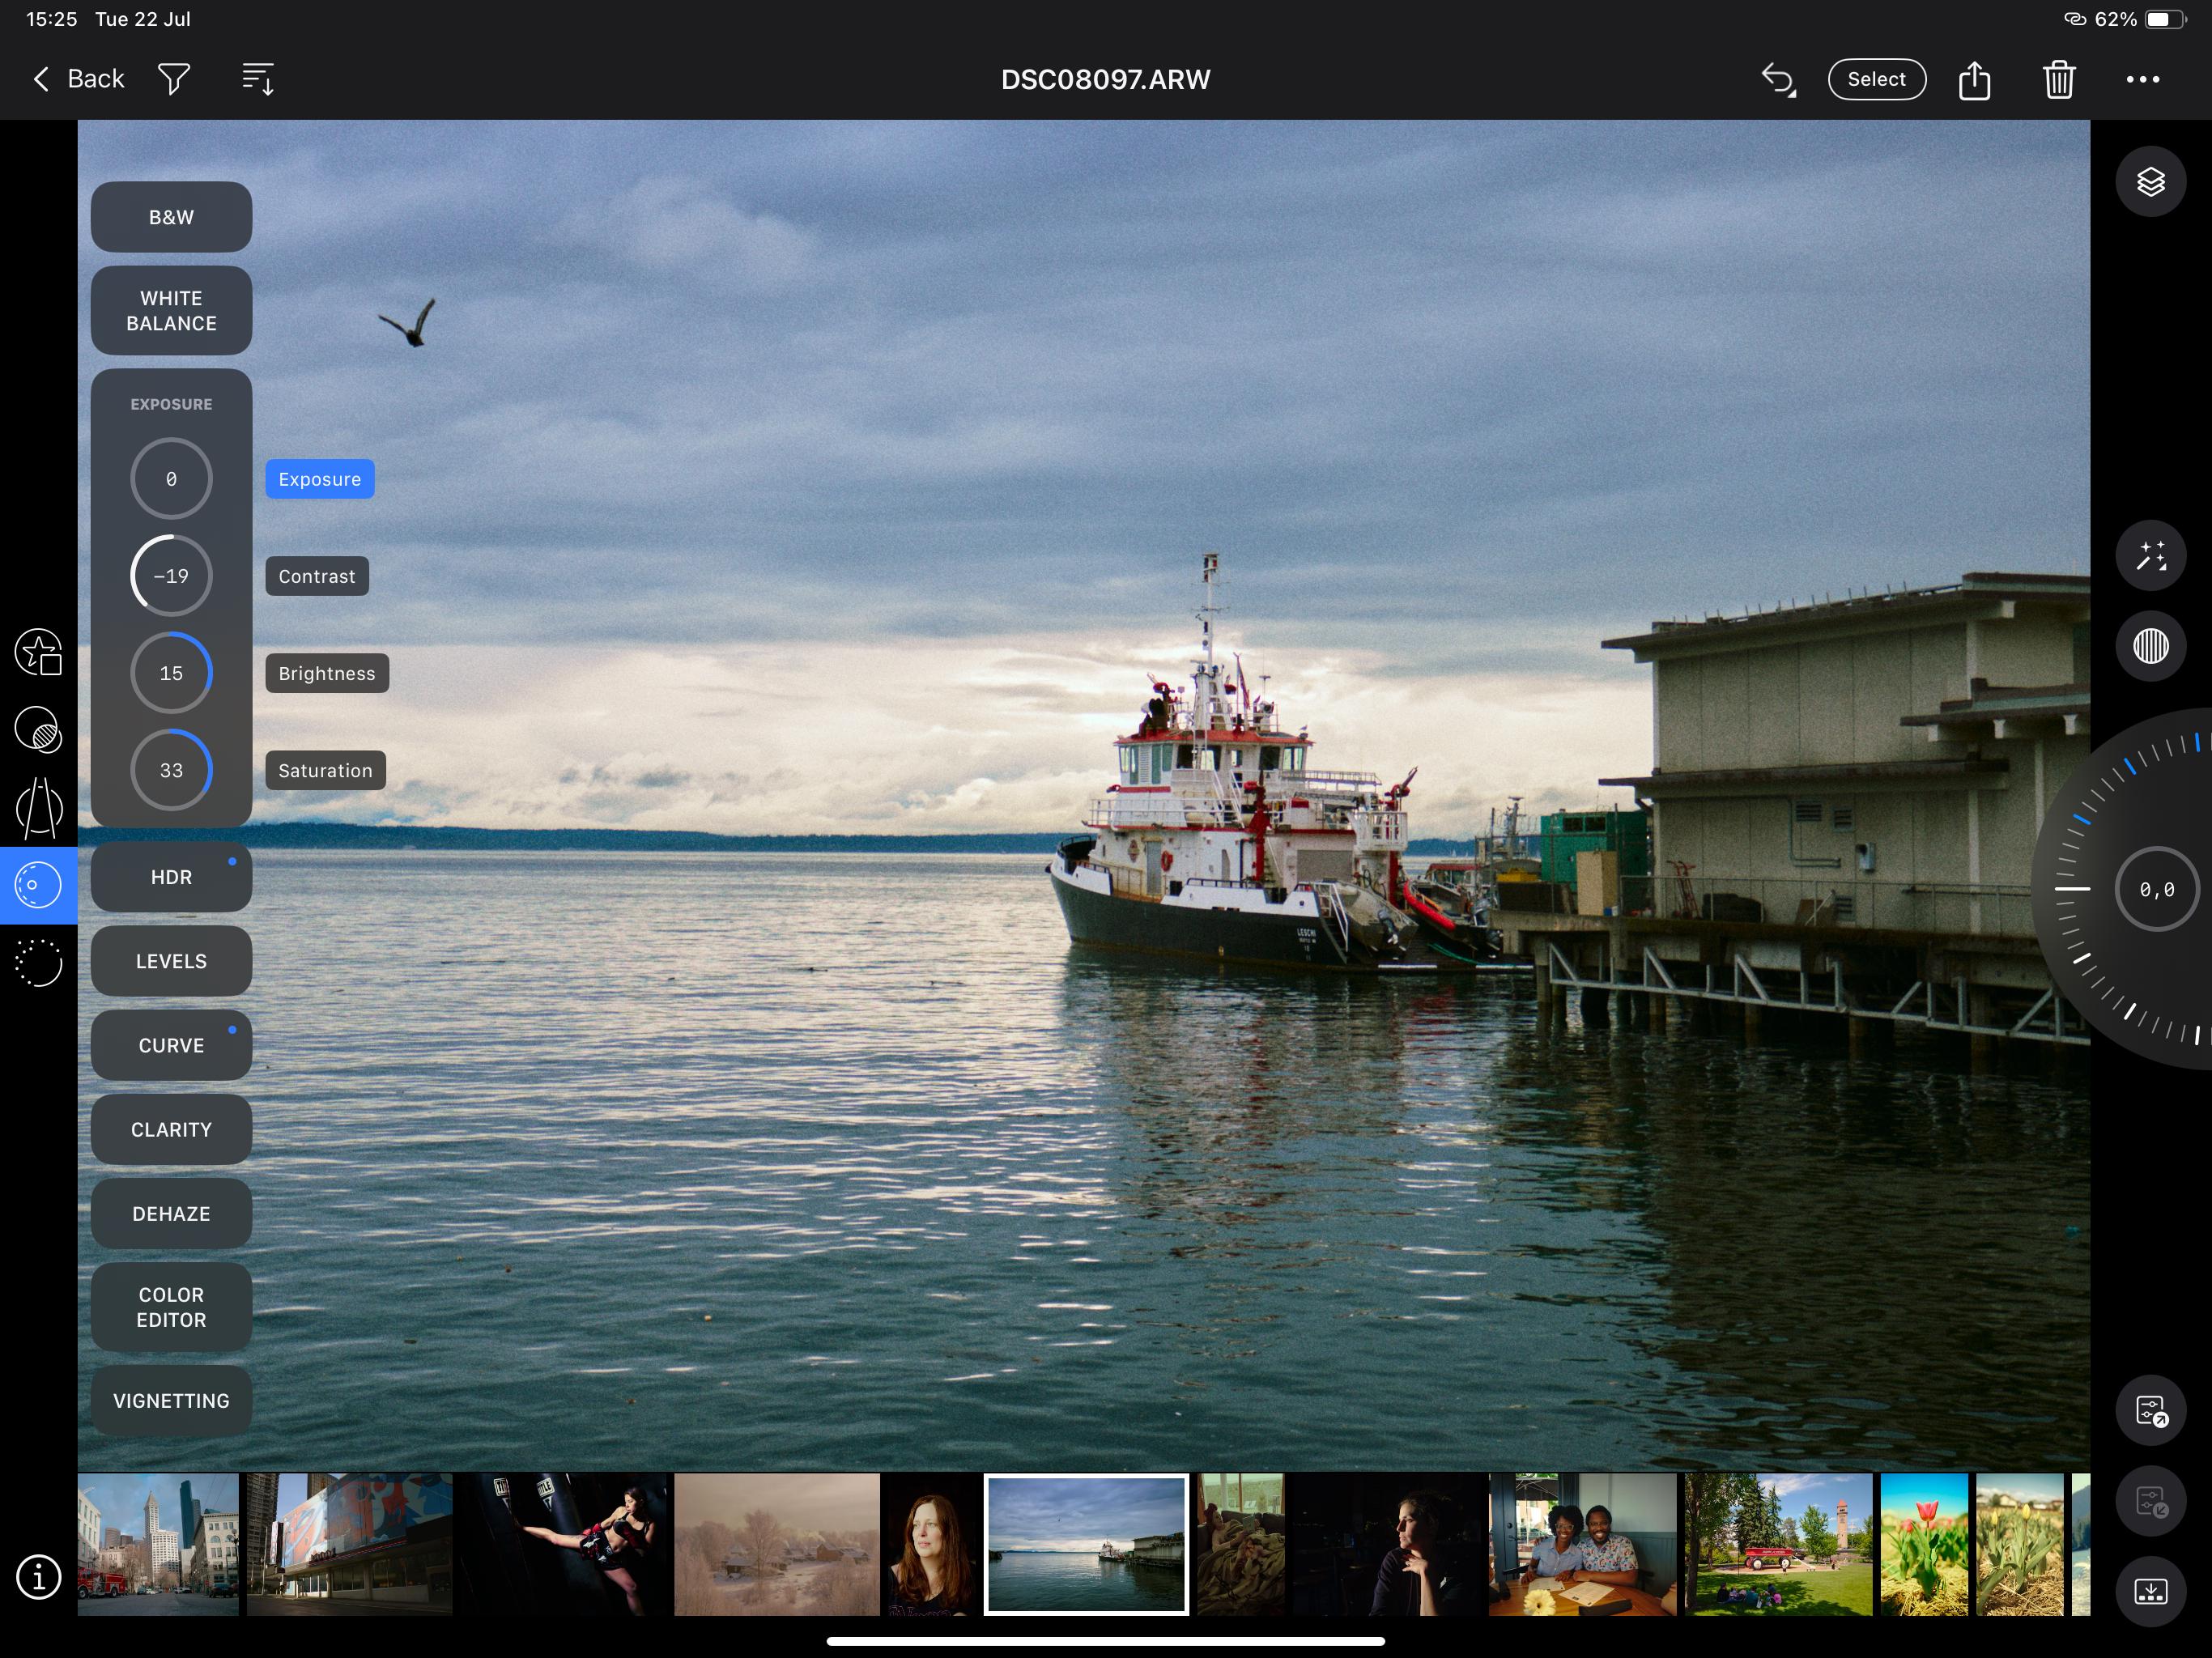Select the active adjustments dial tool

pyautogui.click(x=39, y=885)
